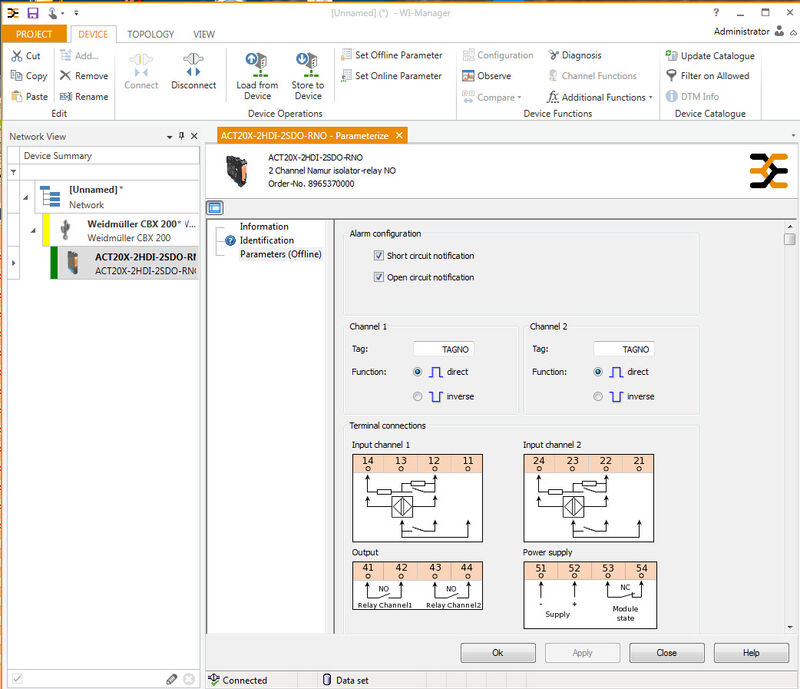Click the Channel 2 Tag input field
Viewport: 800px width, 689px height.
point(623,349)
